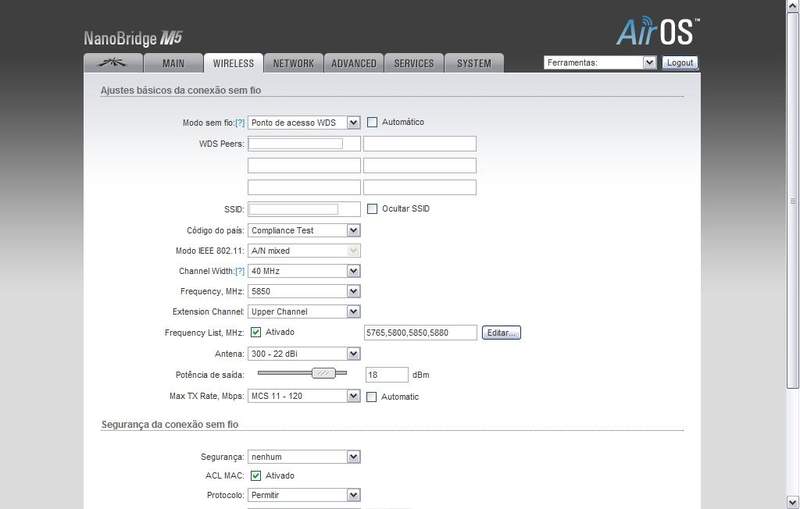Go to the NETWORK tab
Viewport: 800px width, 509px height.
(293, 63)
